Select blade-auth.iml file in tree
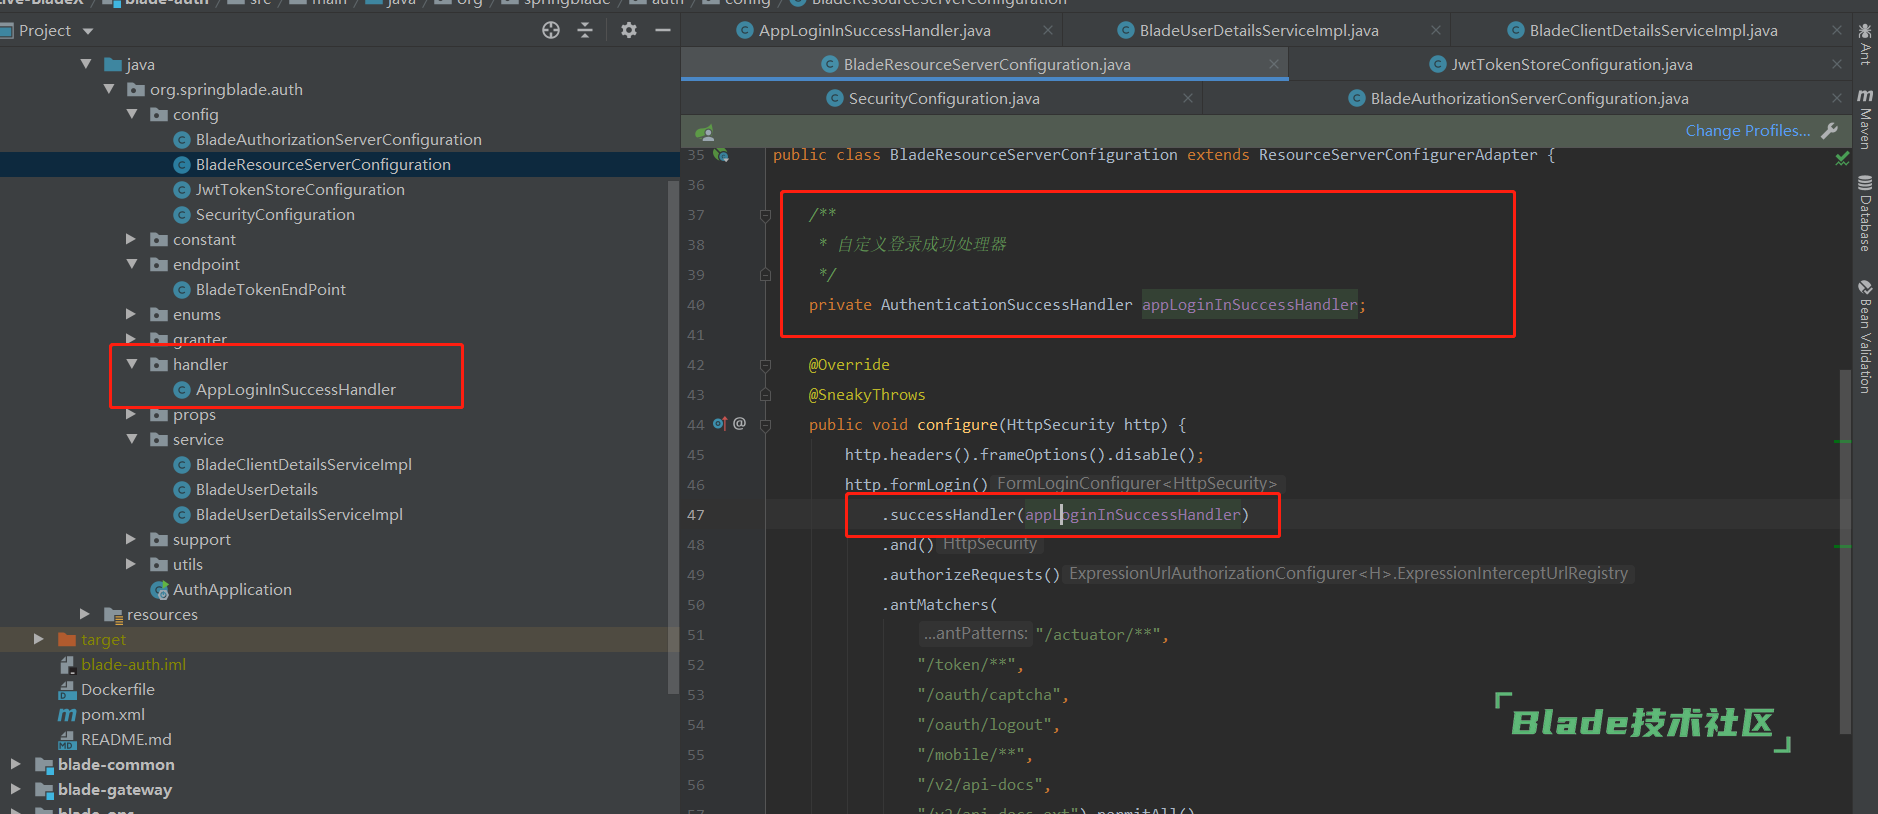This screenshot has width=1878, height=814. point(133,664)
